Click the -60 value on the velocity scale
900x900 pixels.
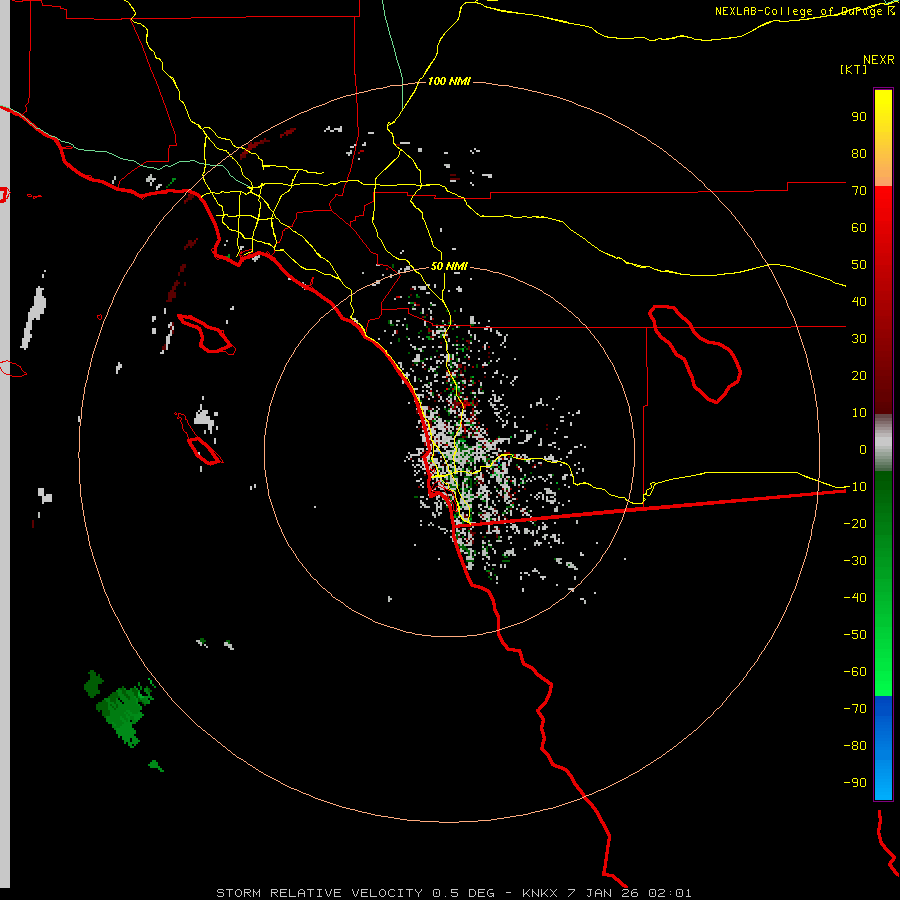pos(855,672)
